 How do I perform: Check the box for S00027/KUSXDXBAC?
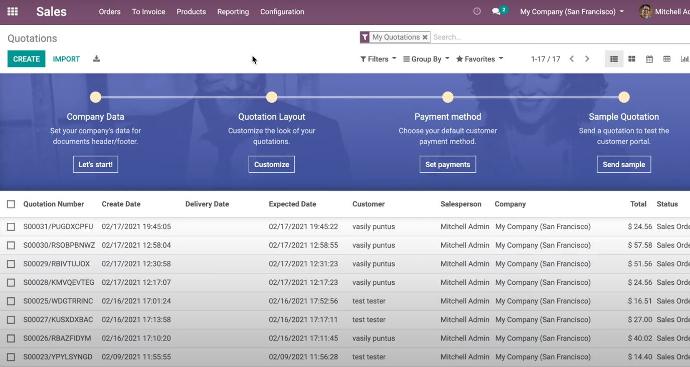tap(11, 319)
